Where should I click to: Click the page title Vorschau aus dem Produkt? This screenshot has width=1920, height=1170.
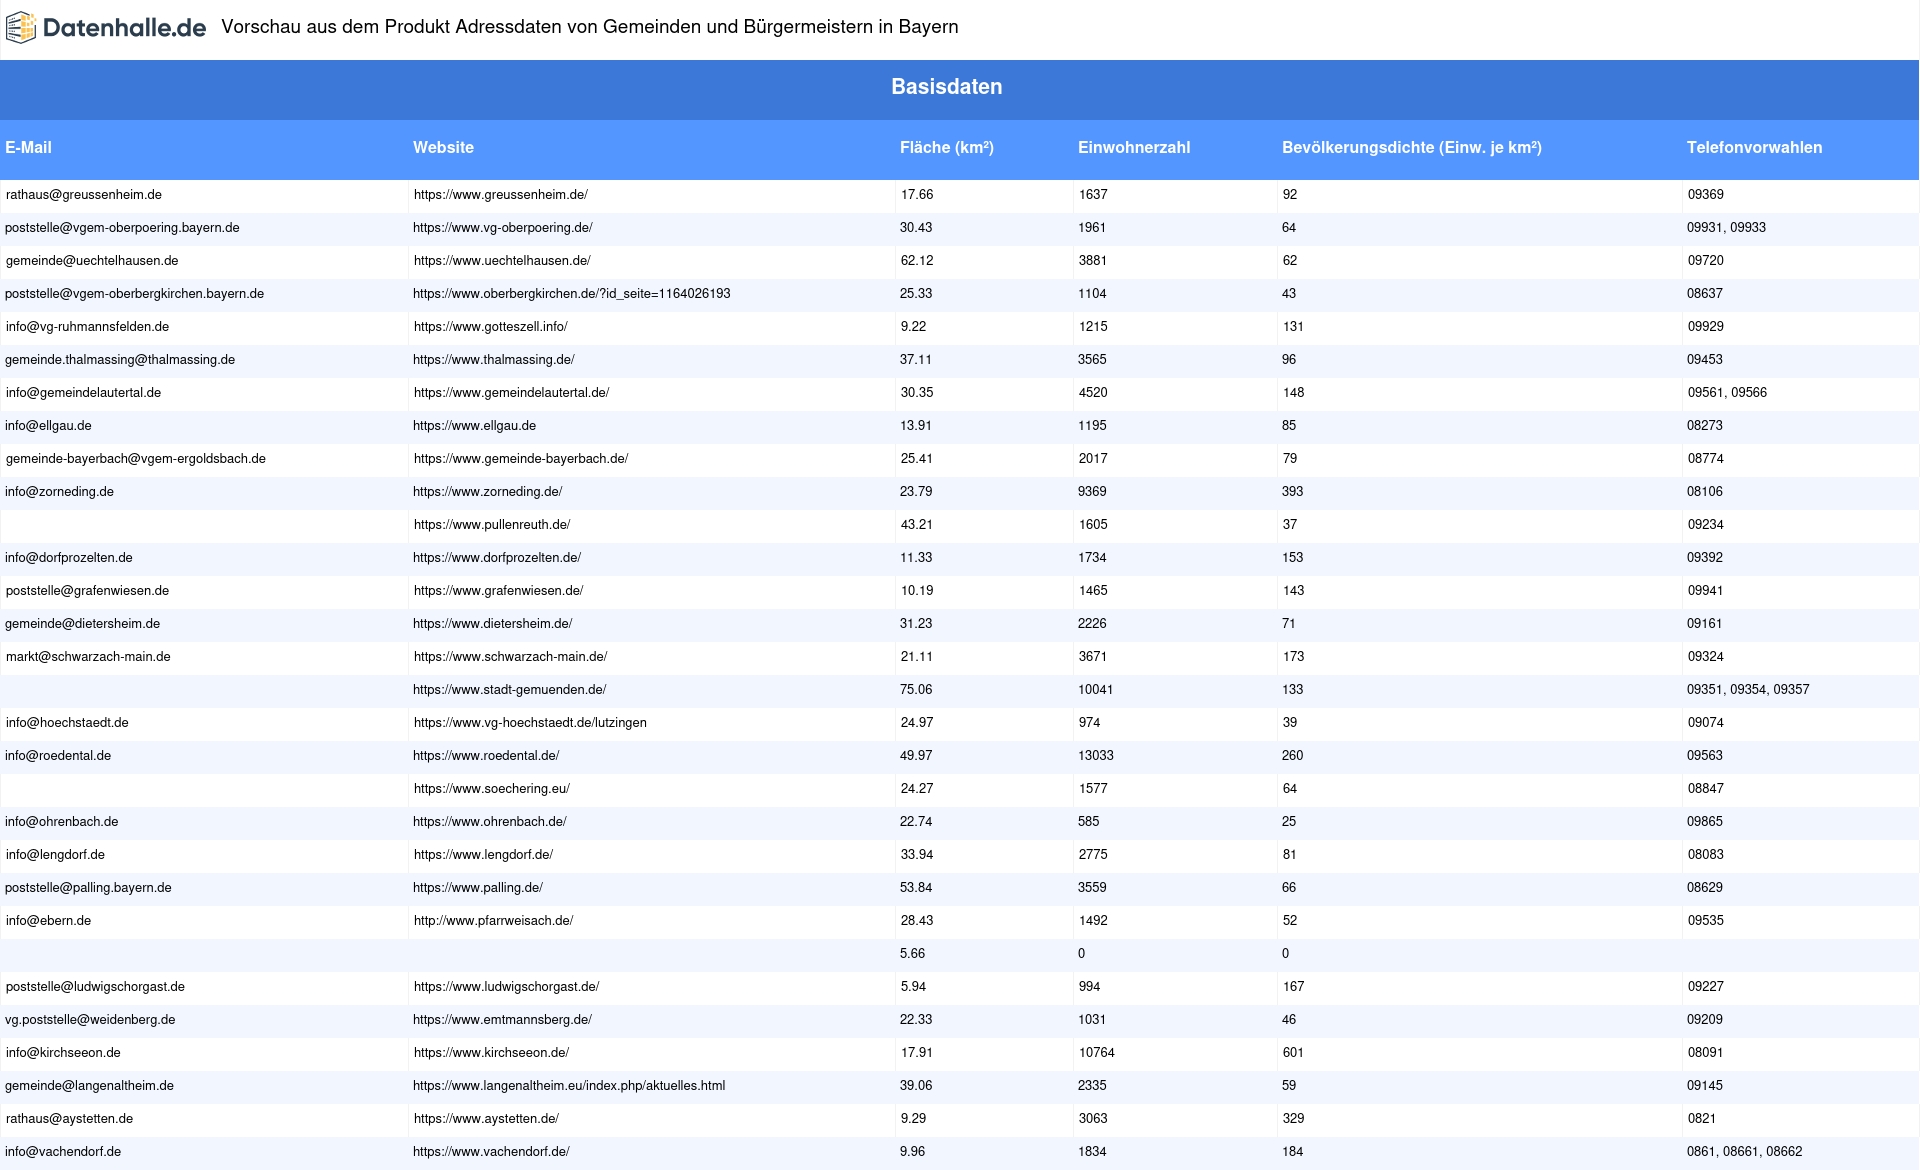pyautogui.click(x=590, y=27)
